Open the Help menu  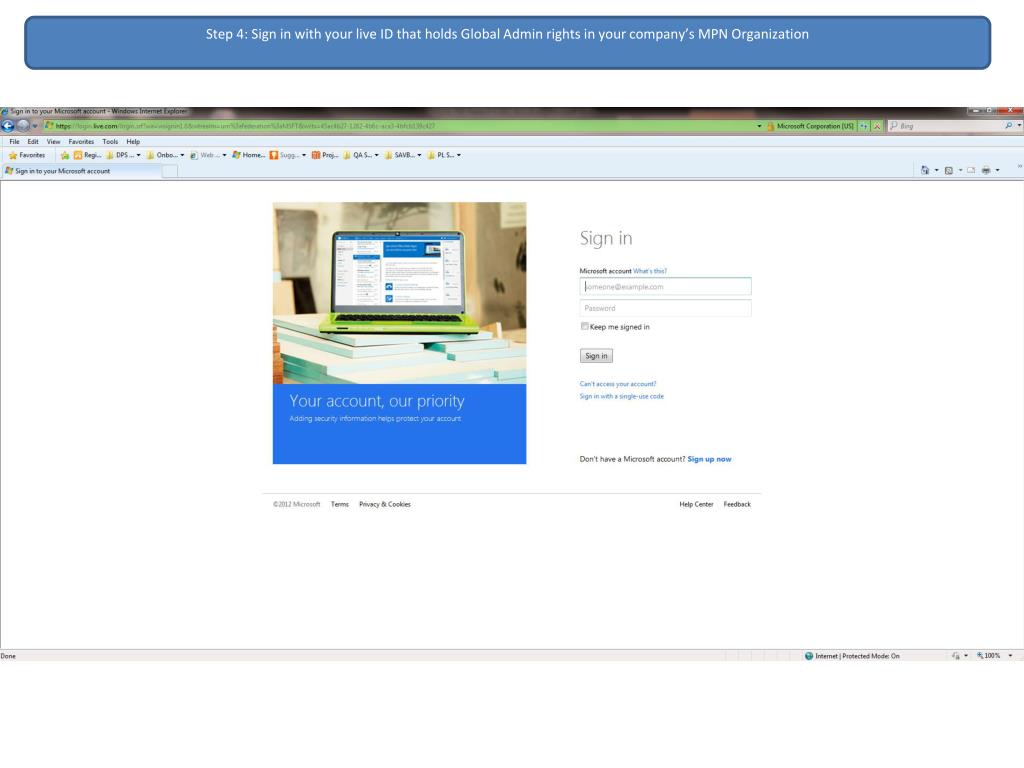[x=133, y=141]
